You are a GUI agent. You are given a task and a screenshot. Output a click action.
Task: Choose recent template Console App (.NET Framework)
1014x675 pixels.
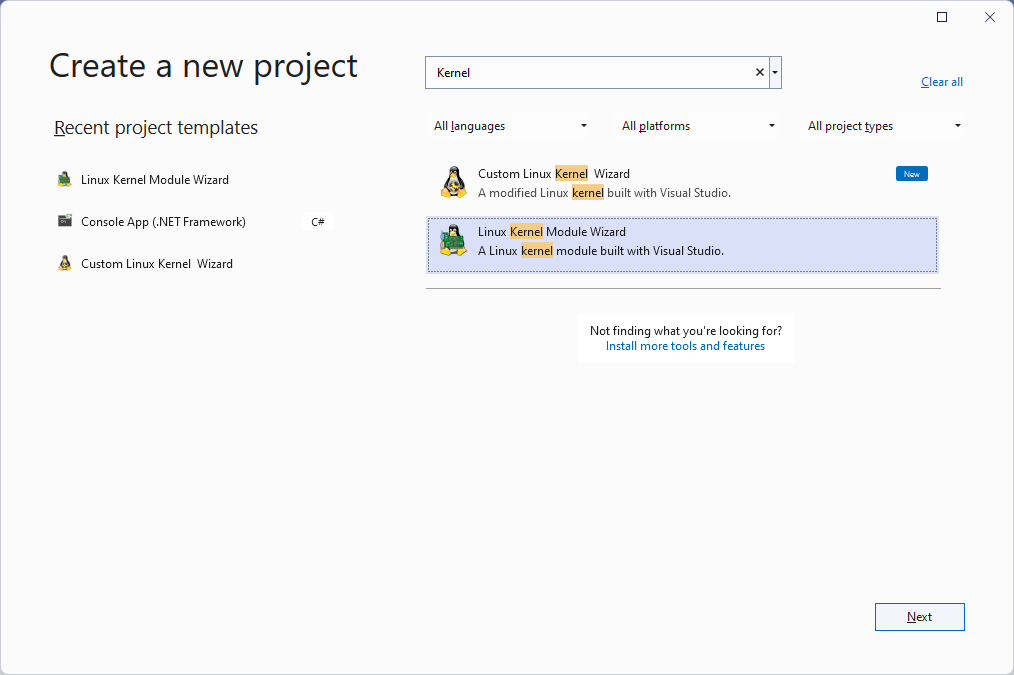pyautogui.click(x=194, y=222)
